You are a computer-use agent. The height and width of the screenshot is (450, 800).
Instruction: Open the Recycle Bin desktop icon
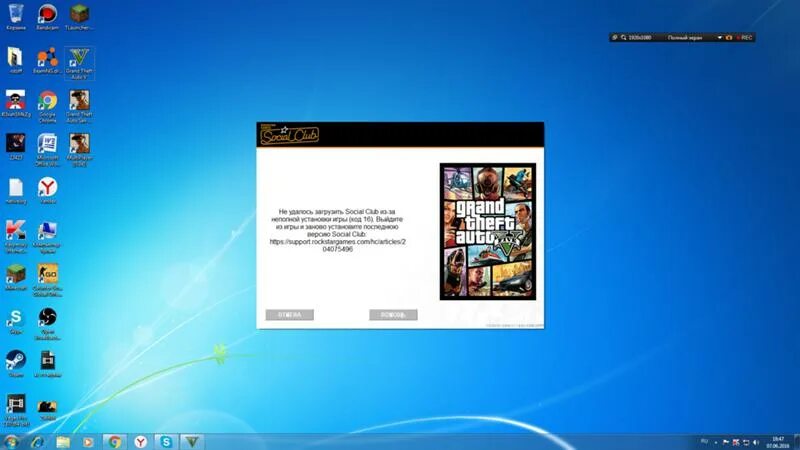(x=16, y=17)
